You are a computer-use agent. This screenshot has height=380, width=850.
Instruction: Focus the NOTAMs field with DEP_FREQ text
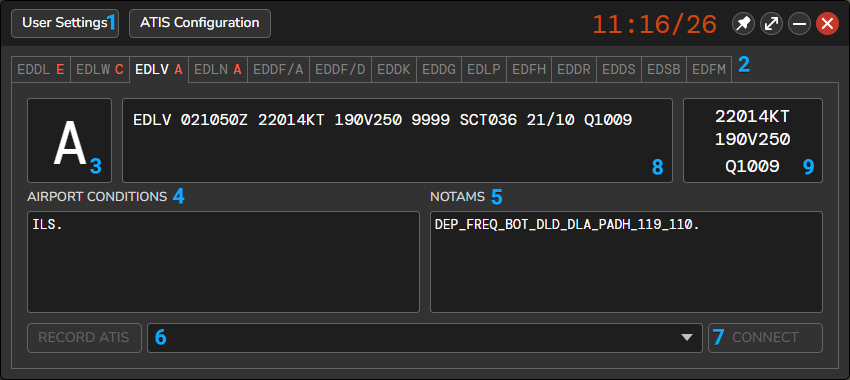626,262
